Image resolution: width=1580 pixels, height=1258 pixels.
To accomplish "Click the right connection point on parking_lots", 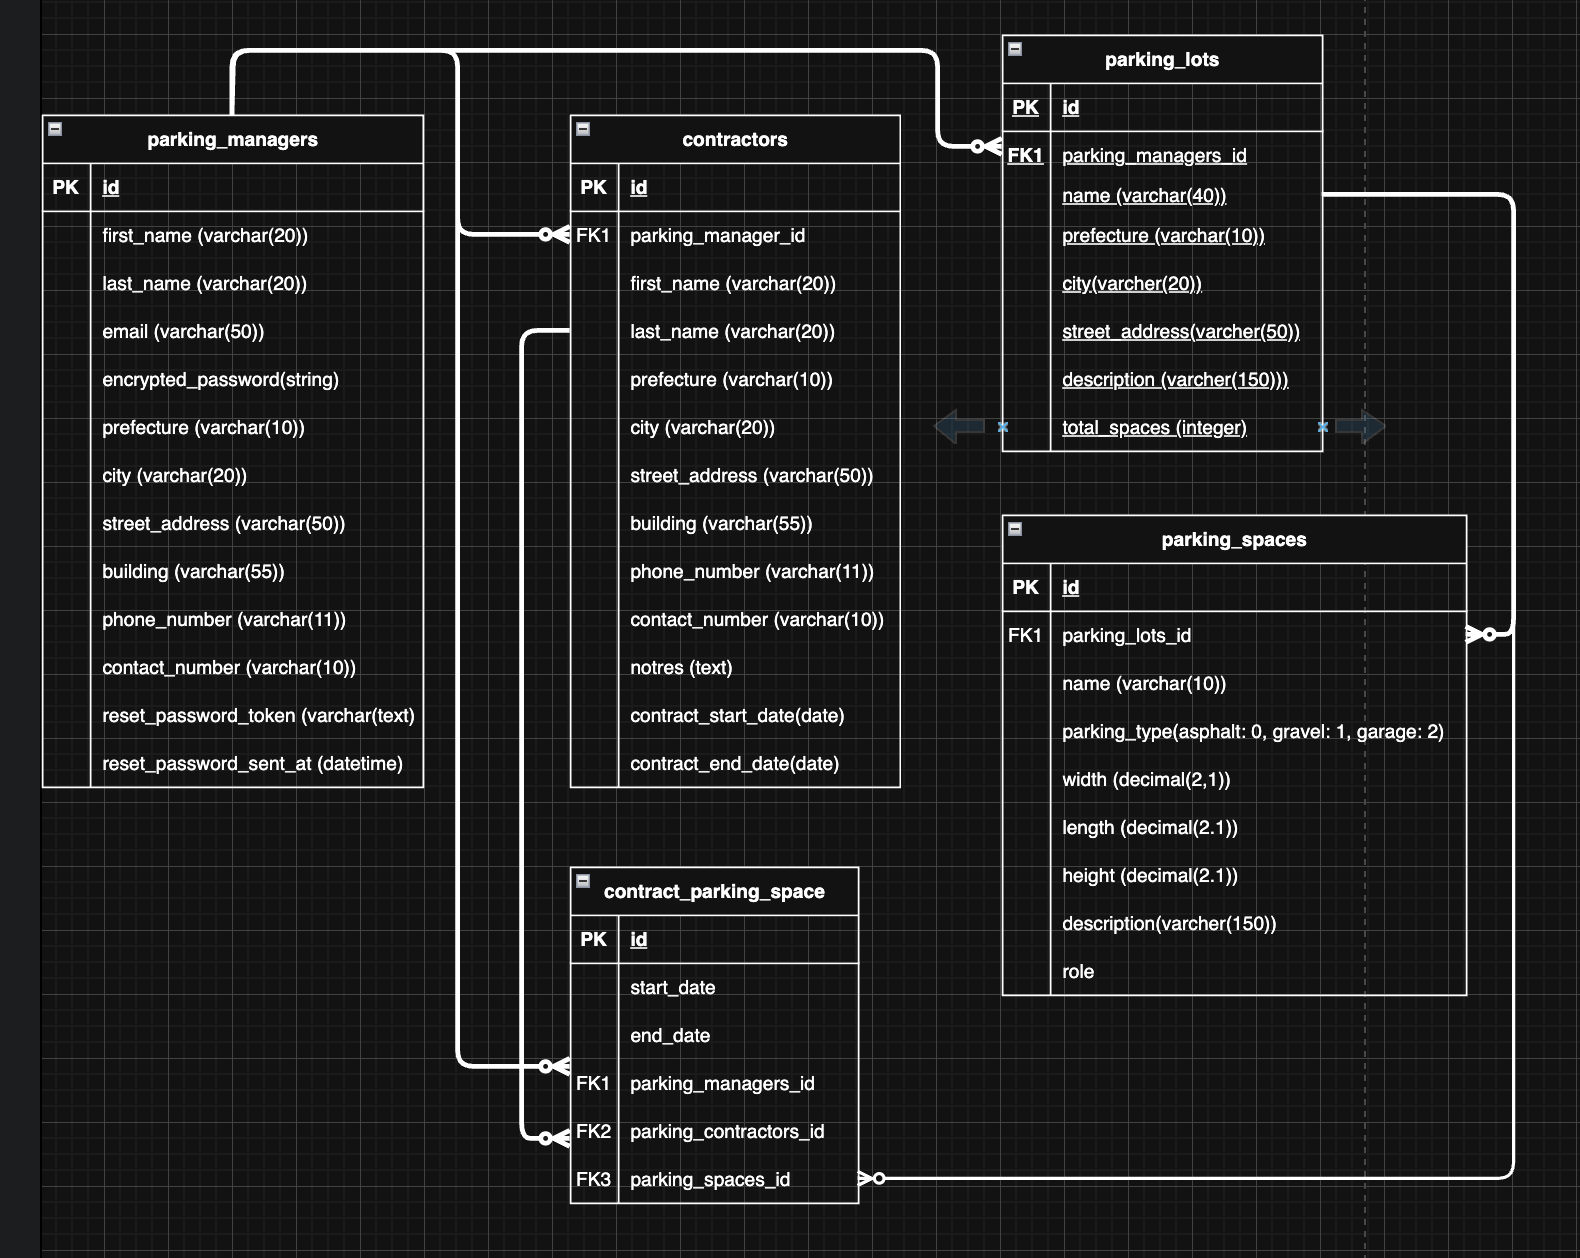I will [x=1323, y=427].
